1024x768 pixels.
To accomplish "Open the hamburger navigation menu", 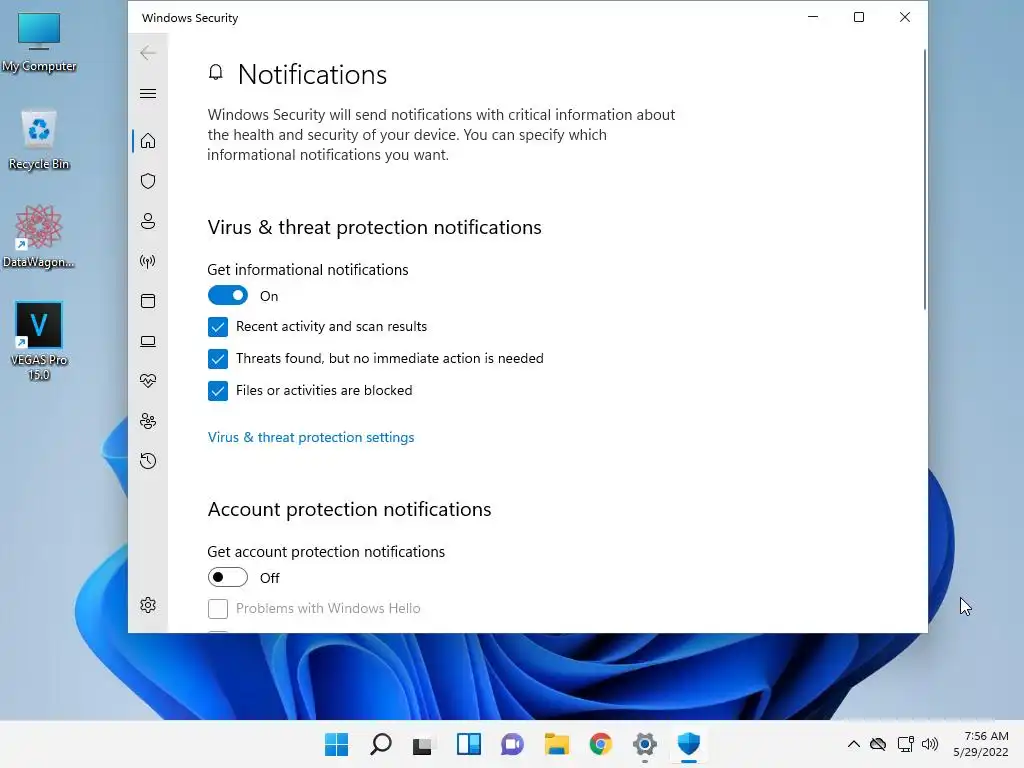I will click(148, 93).
